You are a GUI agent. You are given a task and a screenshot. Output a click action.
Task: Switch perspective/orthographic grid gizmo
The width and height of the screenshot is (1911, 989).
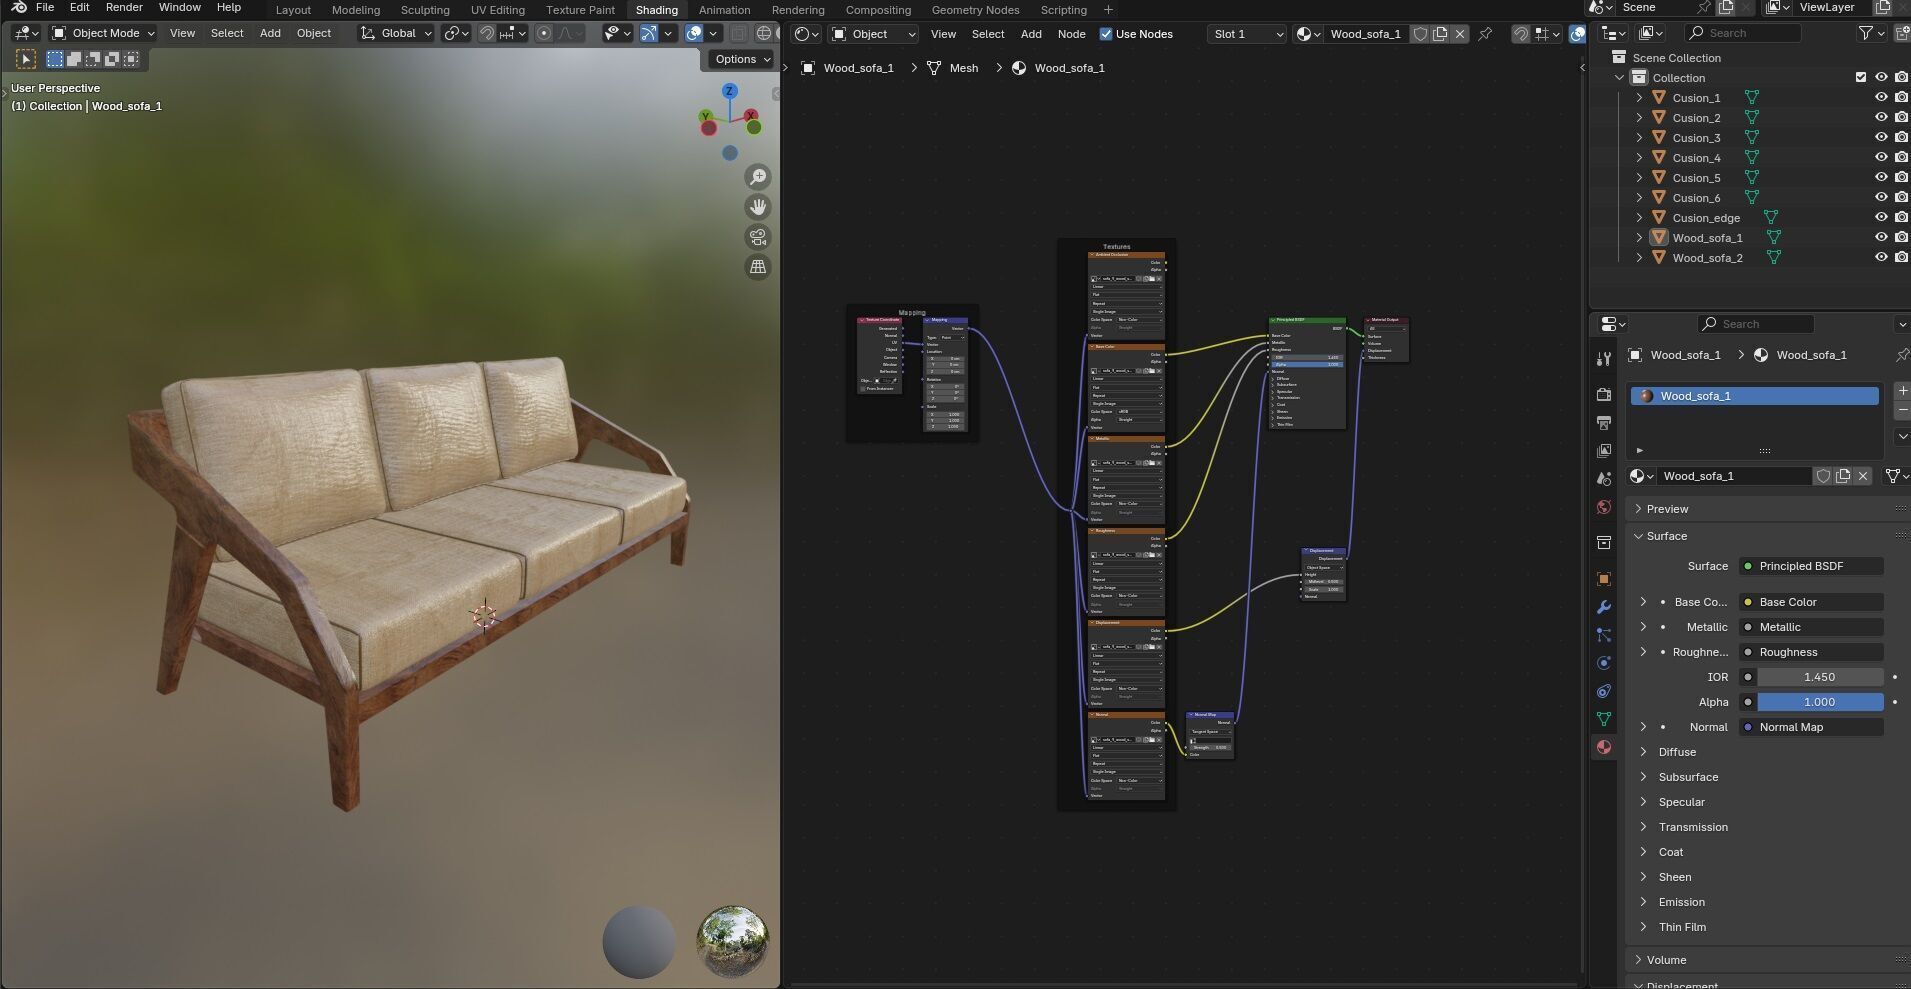click(x=758, y=267)
